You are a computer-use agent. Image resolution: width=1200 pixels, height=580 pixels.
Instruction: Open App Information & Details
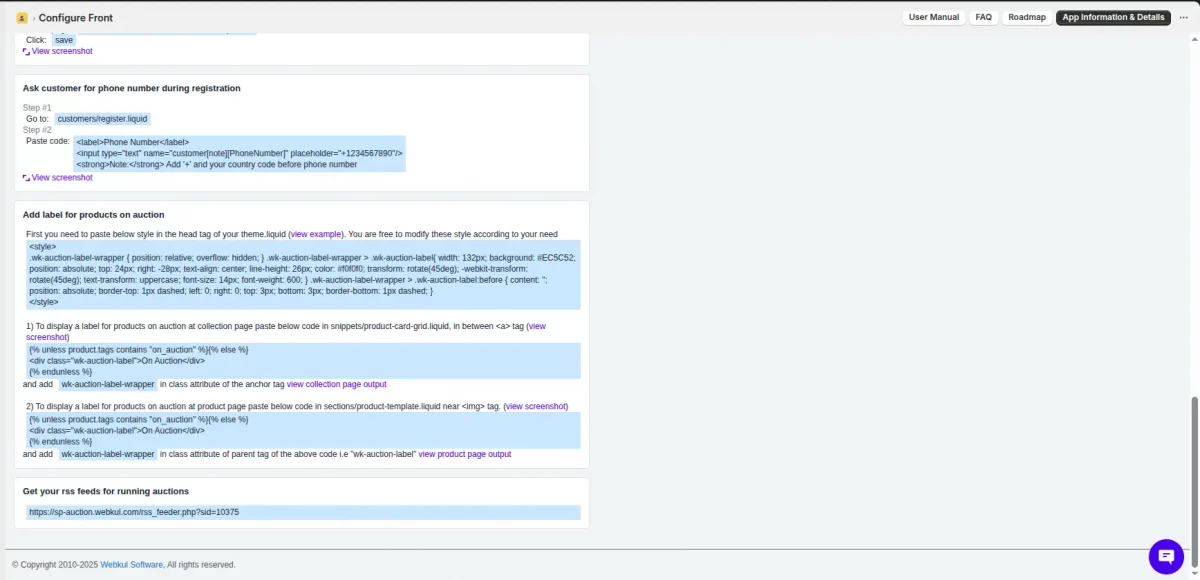[x=1113, y=17]
